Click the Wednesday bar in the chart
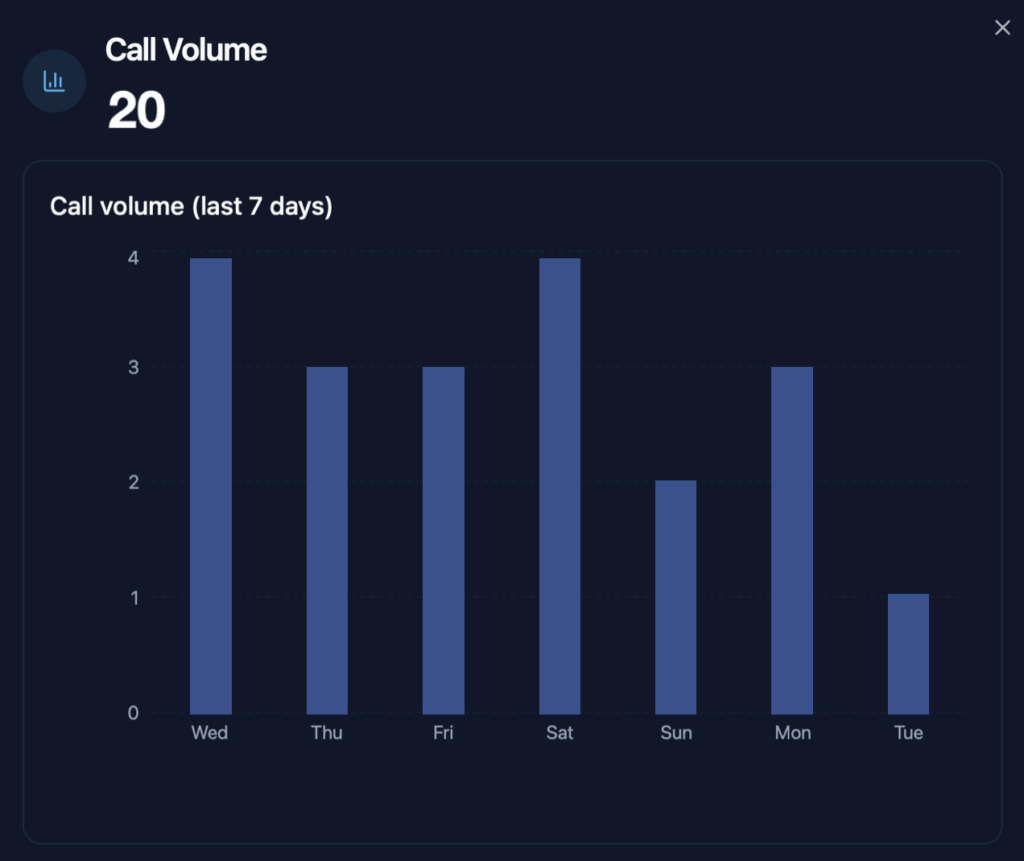This screenshot has height=861, width=1024. pos(211,486)
